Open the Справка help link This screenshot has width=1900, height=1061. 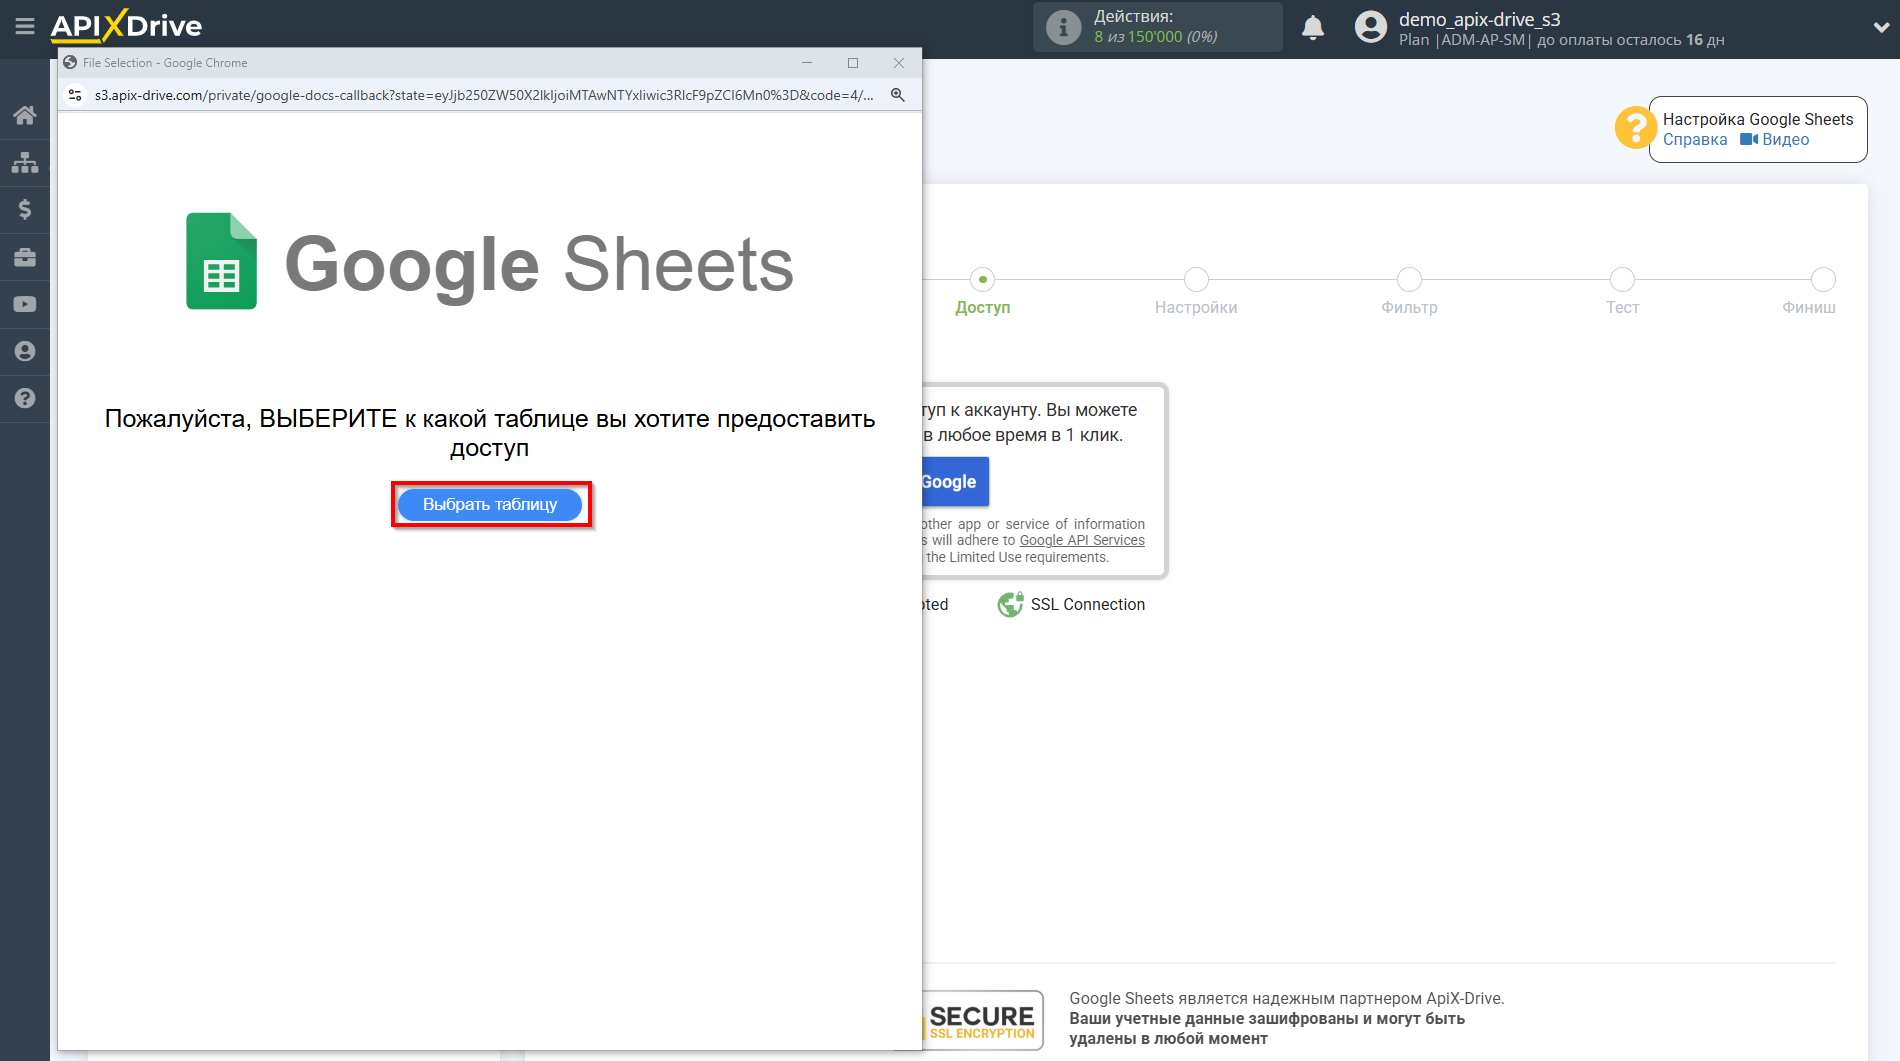pos(1694,140)
